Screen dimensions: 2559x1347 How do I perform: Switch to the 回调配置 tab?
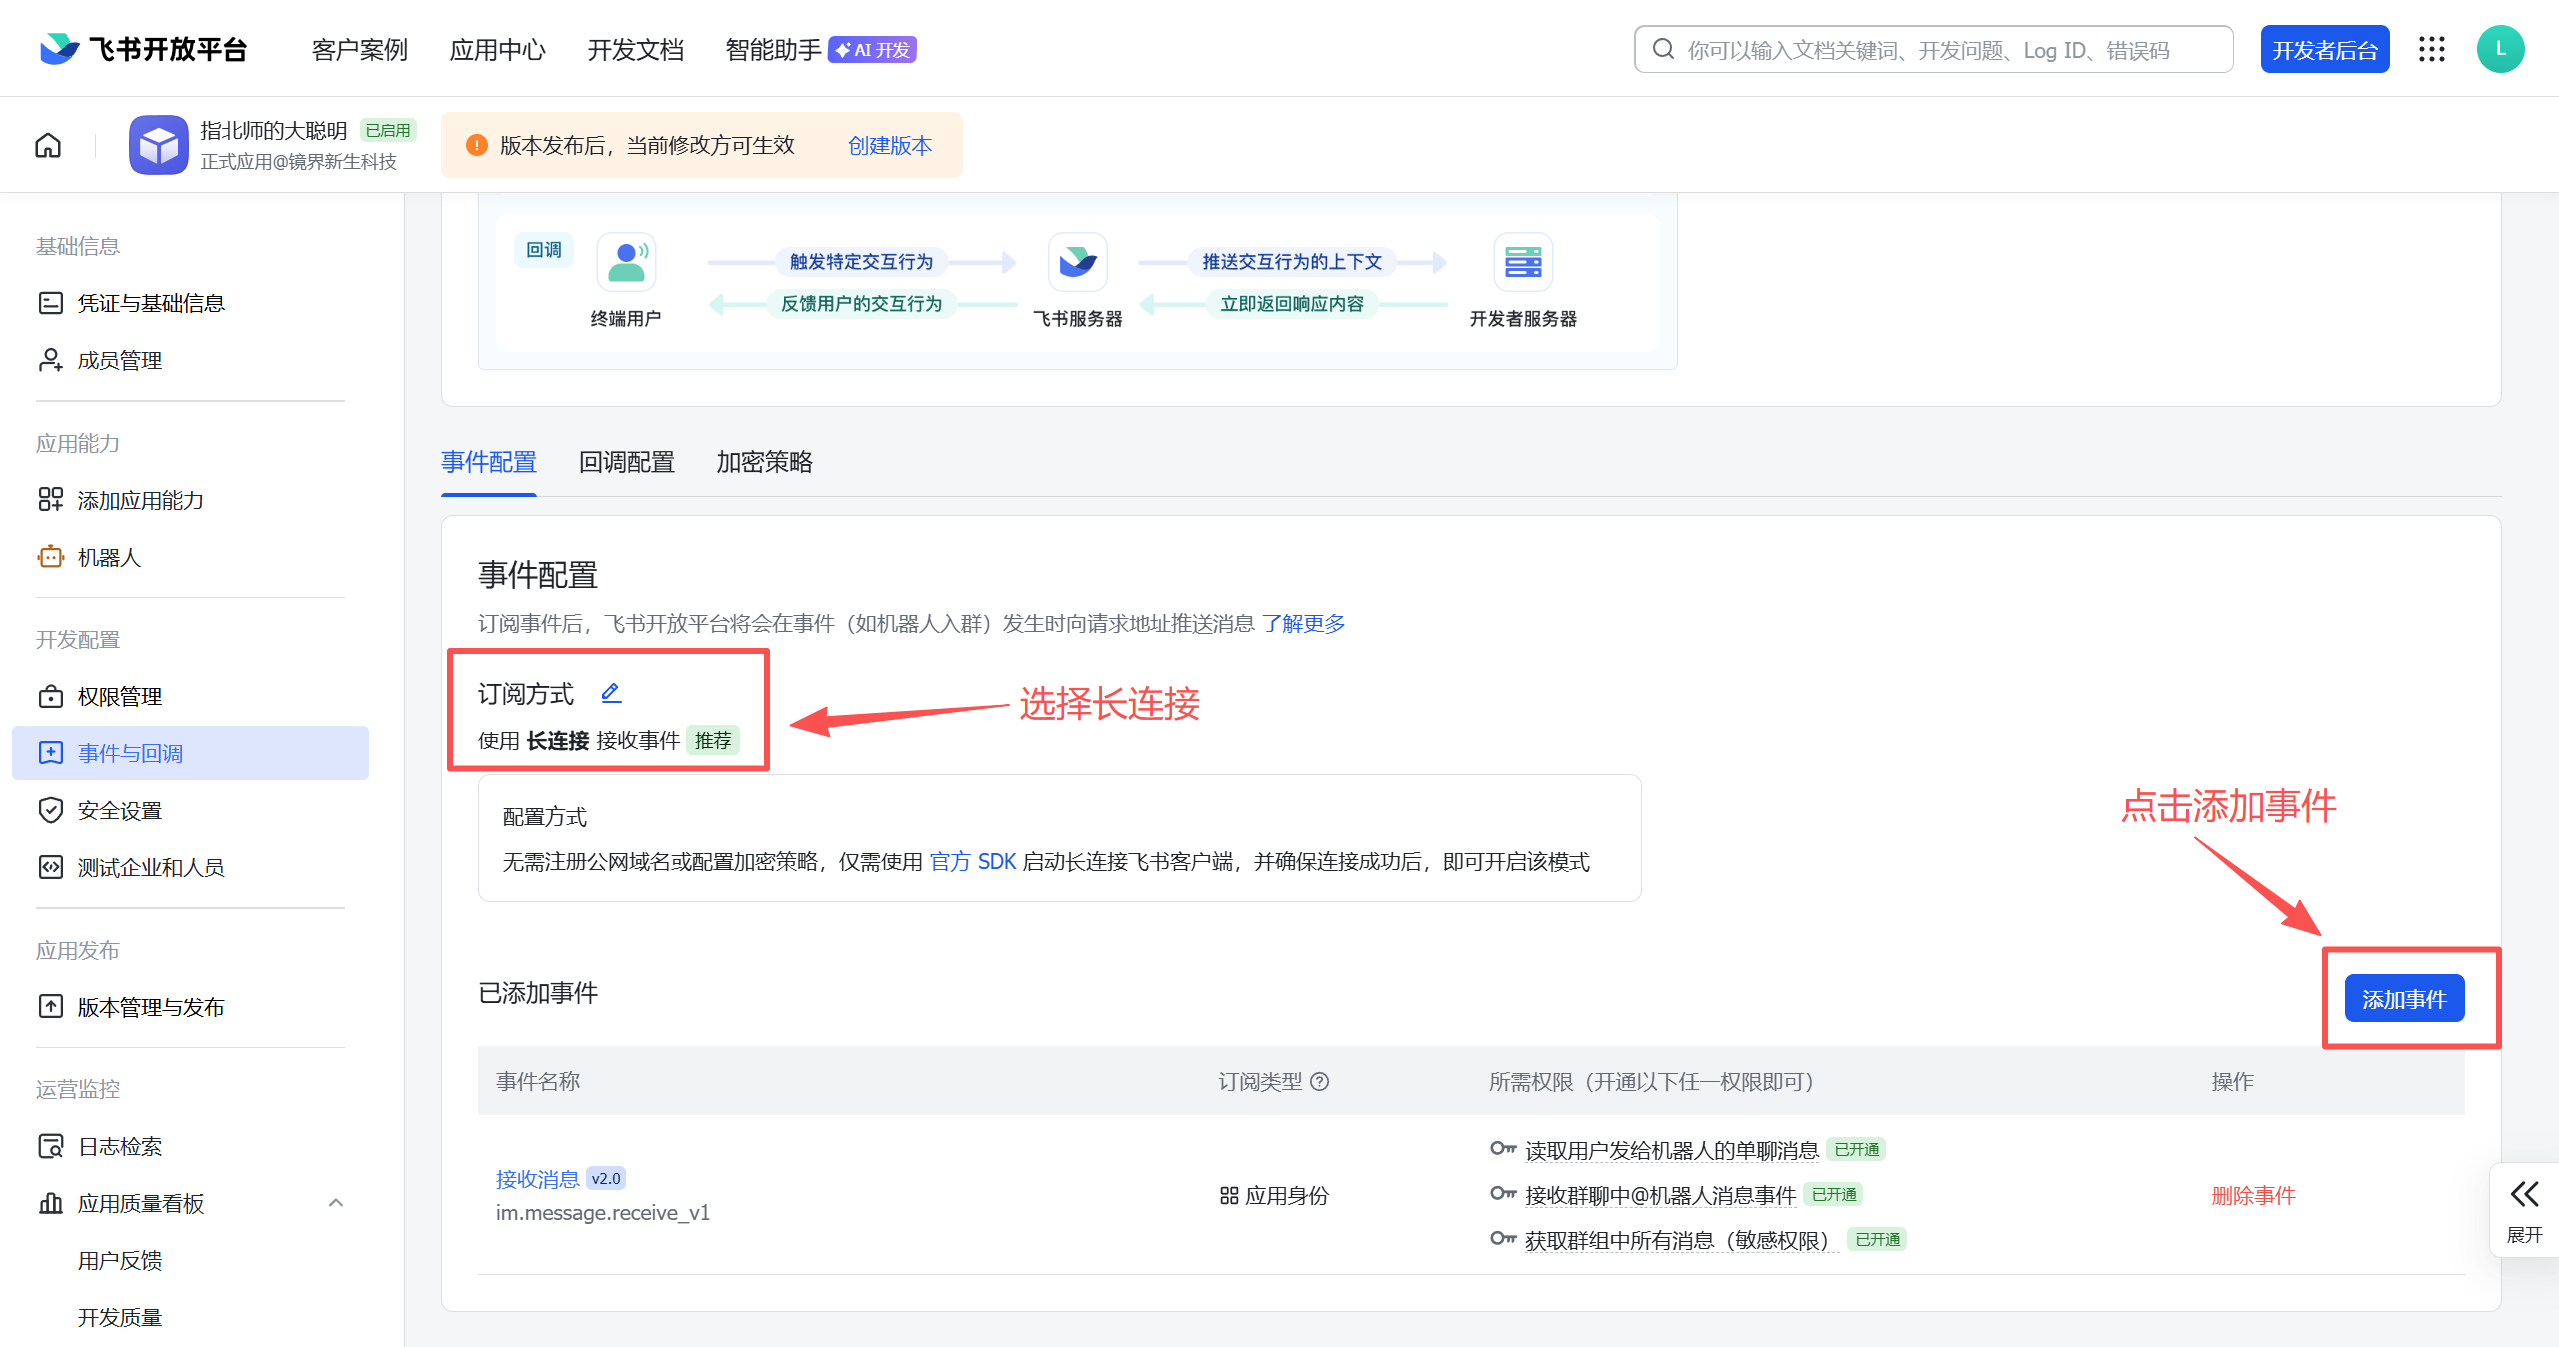(627, 462)
